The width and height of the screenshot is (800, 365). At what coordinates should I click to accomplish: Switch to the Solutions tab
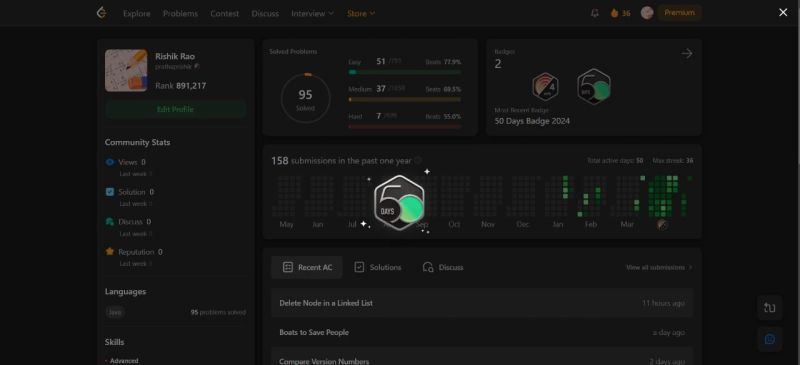coord(378,267)
